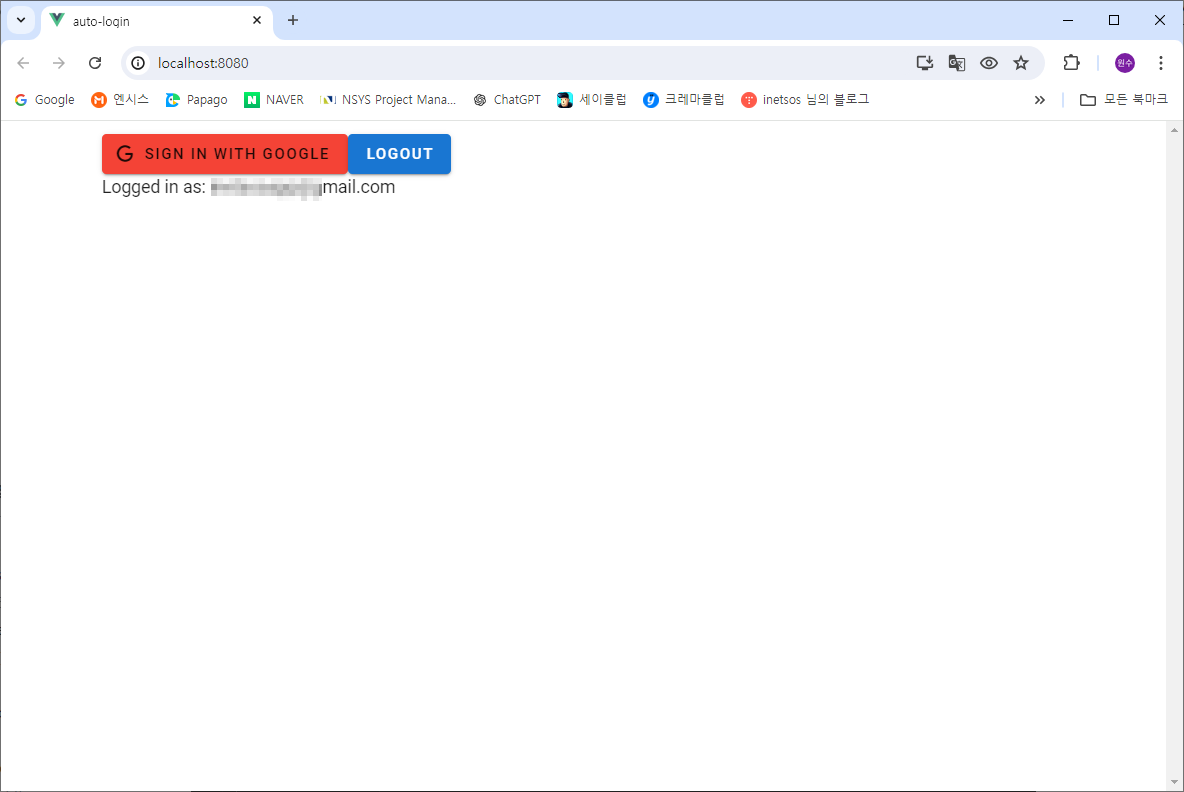
Task: Click the browser forward arrow
Action: click(x=59, y=63)
